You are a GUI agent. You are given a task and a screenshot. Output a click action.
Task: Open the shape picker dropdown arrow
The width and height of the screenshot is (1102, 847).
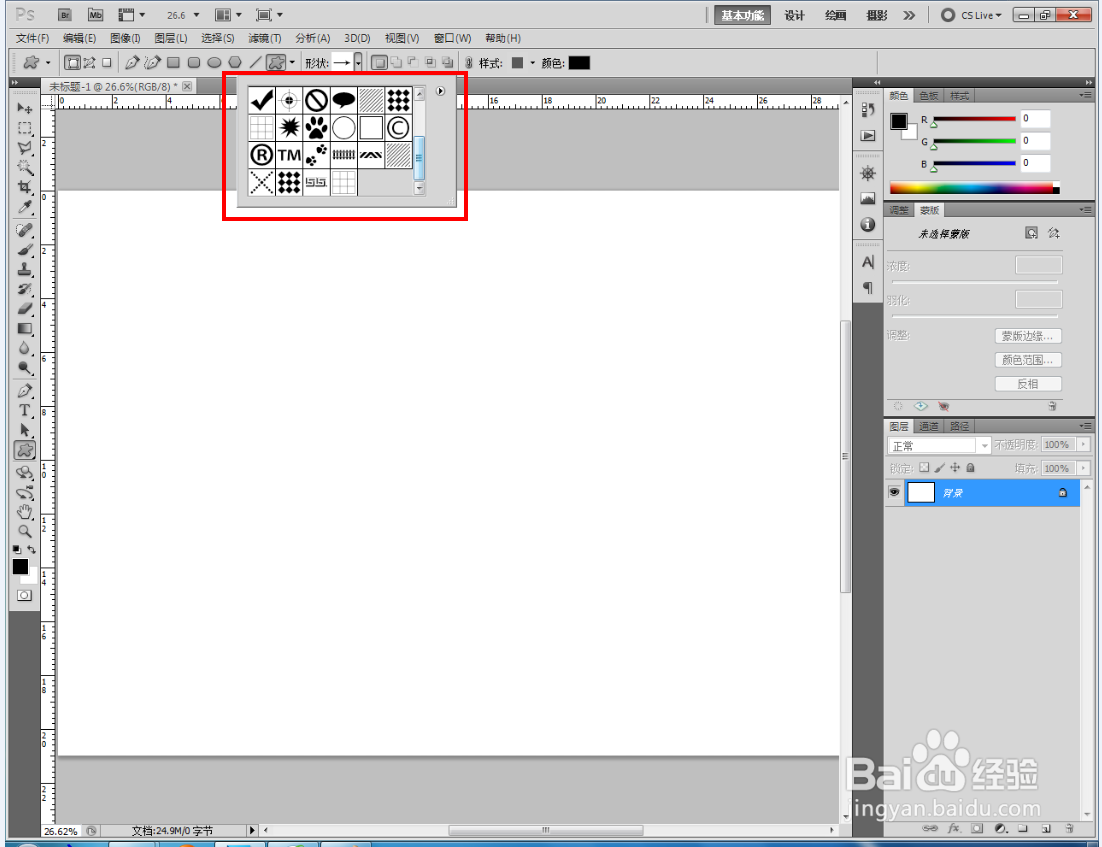tap(358, 63)
